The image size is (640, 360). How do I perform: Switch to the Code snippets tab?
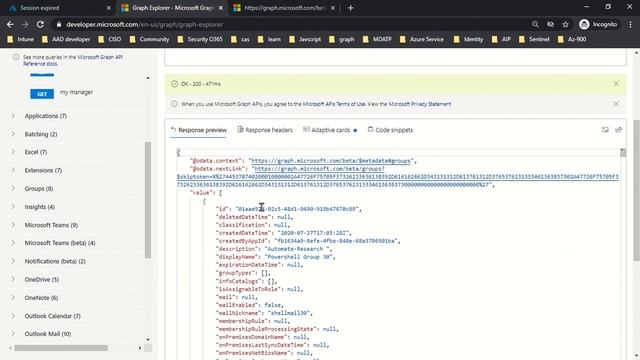click(x=390, y=130)
